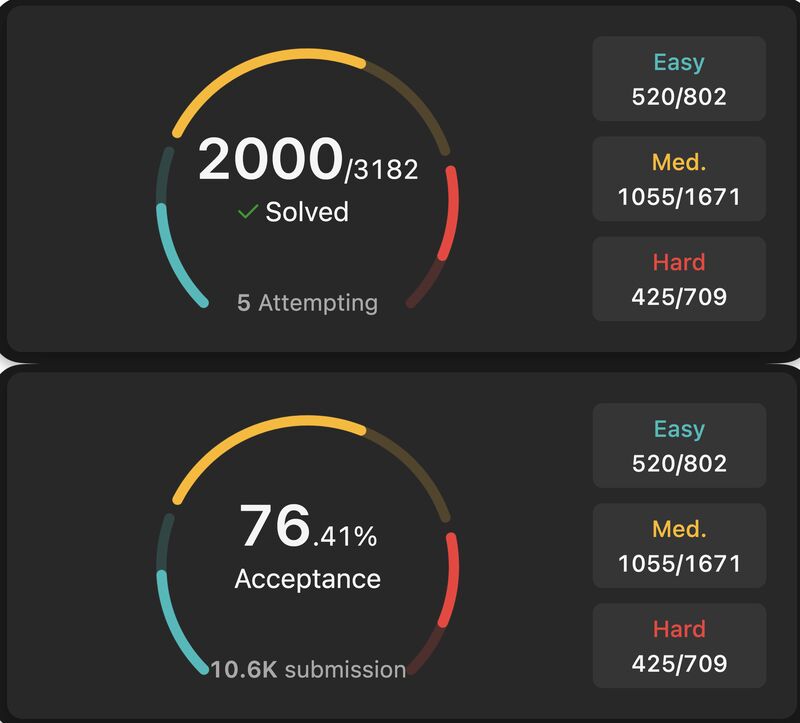This screenshot has height=723, width=800.
Task: Click the bright red hard arc in top gauge
Action: [451, 213]
